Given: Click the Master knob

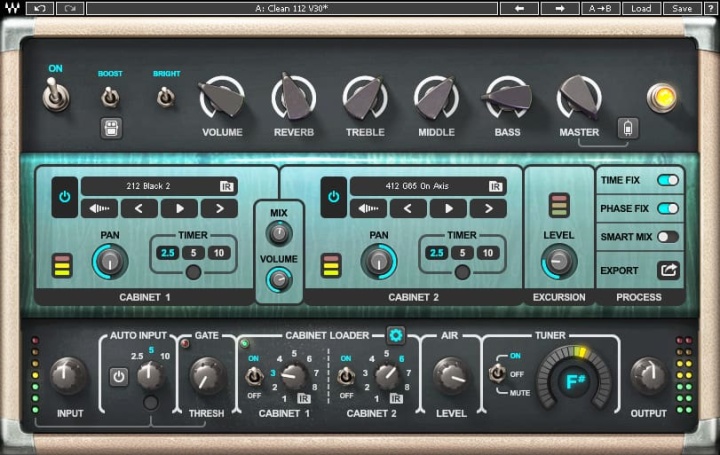Looking at the screenshot, I should [579, 98].
